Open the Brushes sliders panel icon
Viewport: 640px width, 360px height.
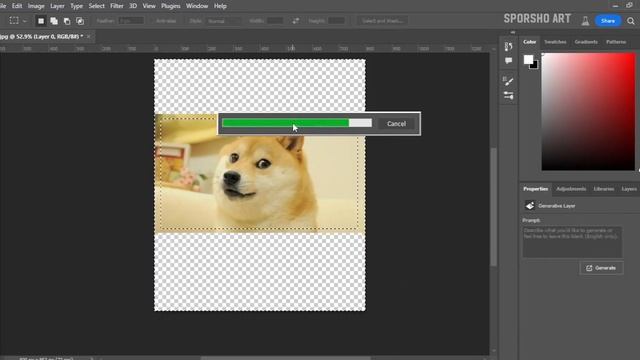[x=508, y=96]
